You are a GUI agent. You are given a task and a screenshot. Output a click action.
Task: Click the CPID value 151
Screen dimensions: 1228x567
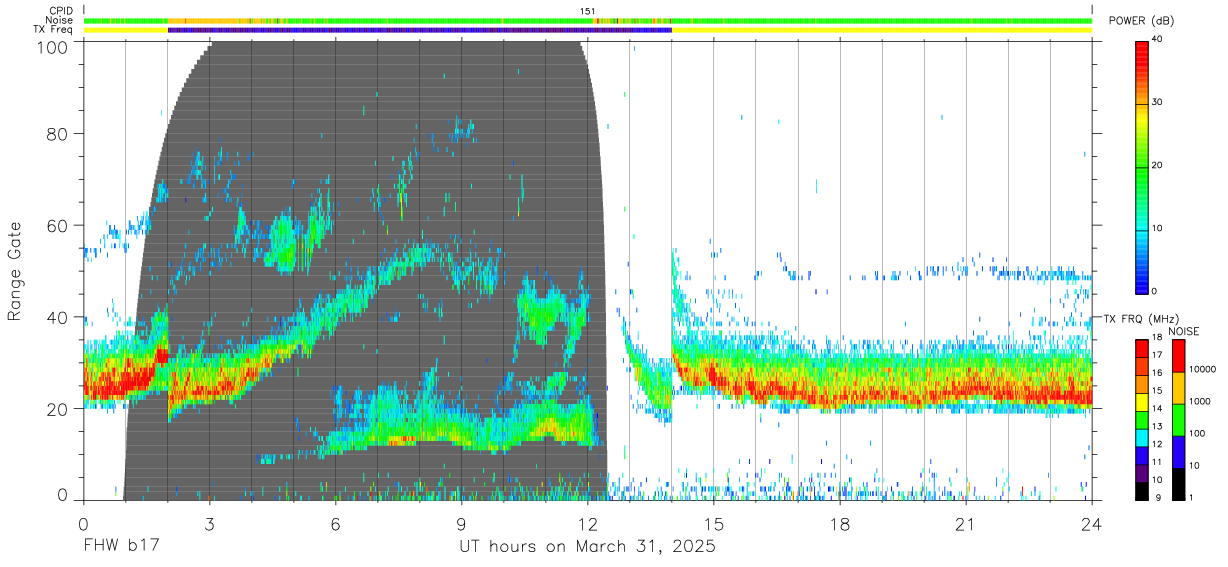[x=588, y=11]
